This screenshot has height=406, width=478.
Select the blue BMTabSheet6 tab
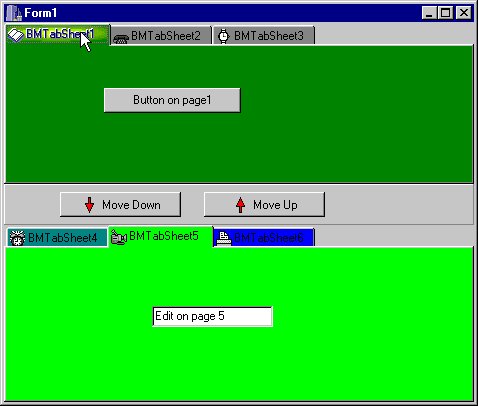(x=264, y=238)
